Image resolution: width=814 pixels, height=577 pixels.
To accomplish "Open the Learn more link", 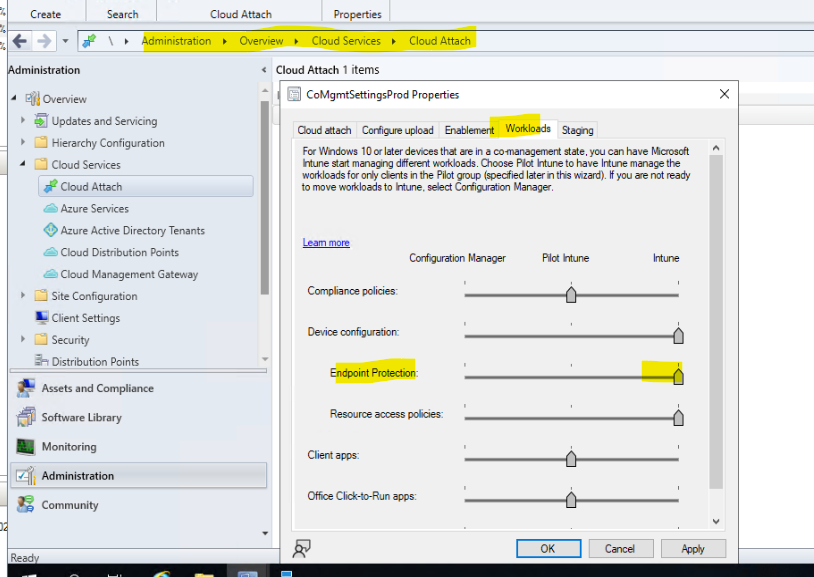I will [326, 243].
